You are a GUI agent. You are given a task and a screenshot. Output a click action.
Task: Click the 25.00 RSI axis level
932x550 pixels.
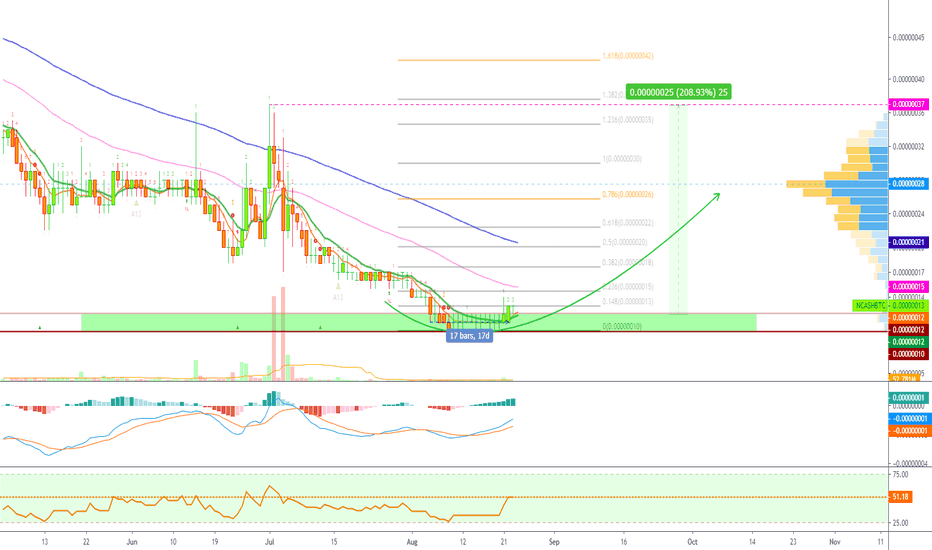[900, 523]
